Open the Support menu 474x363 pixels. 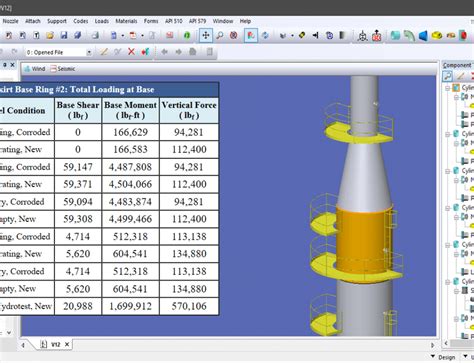[x=57, y=21]
